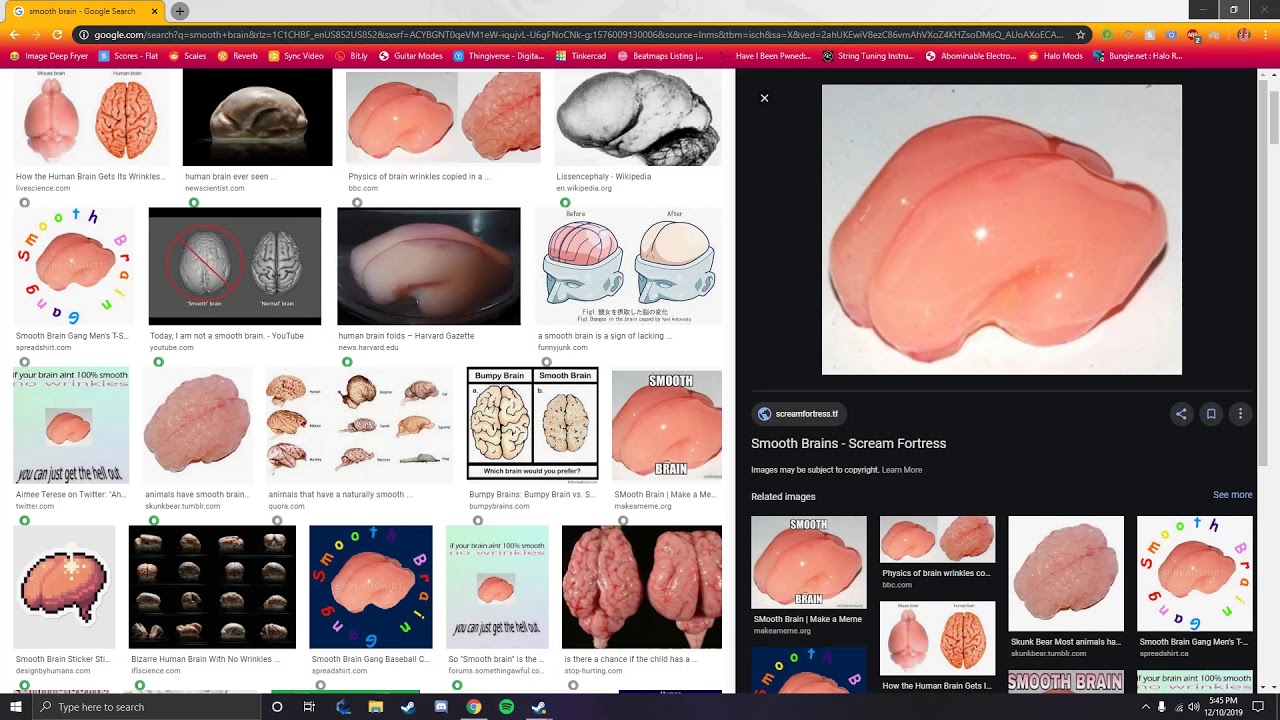
Task: Share the Smooth Brains image
Action: pyautogui.click(x=1181, y=414)
